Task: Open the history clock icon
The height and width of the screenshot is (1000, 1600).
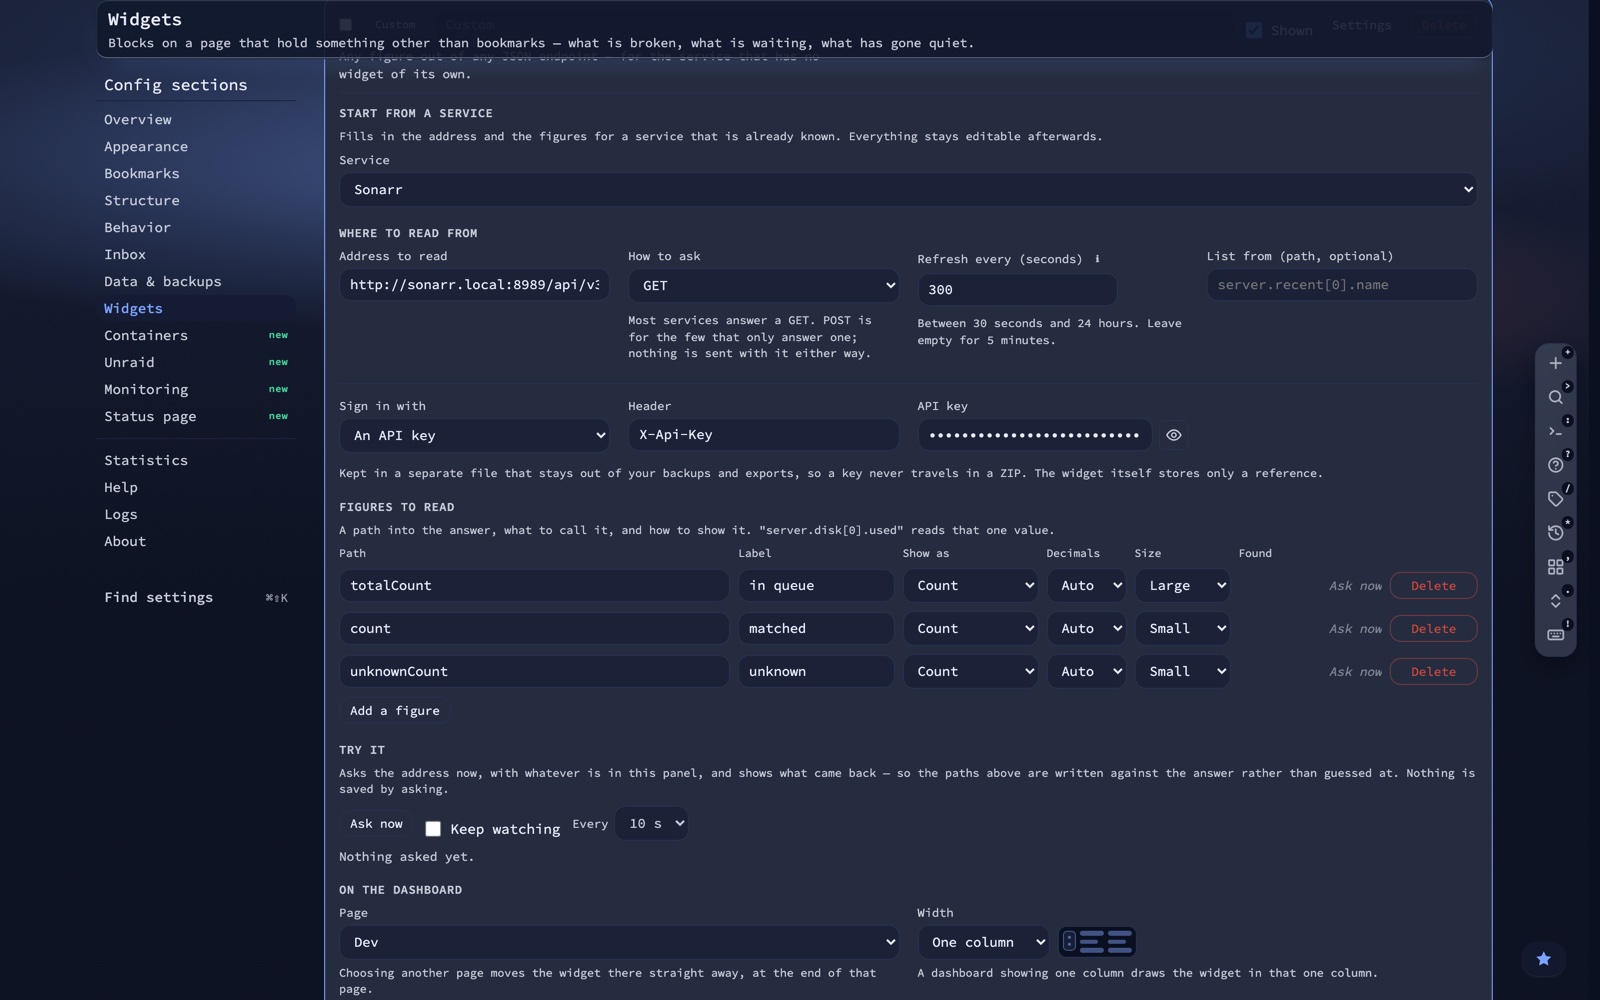Action: pos(1555,533)
